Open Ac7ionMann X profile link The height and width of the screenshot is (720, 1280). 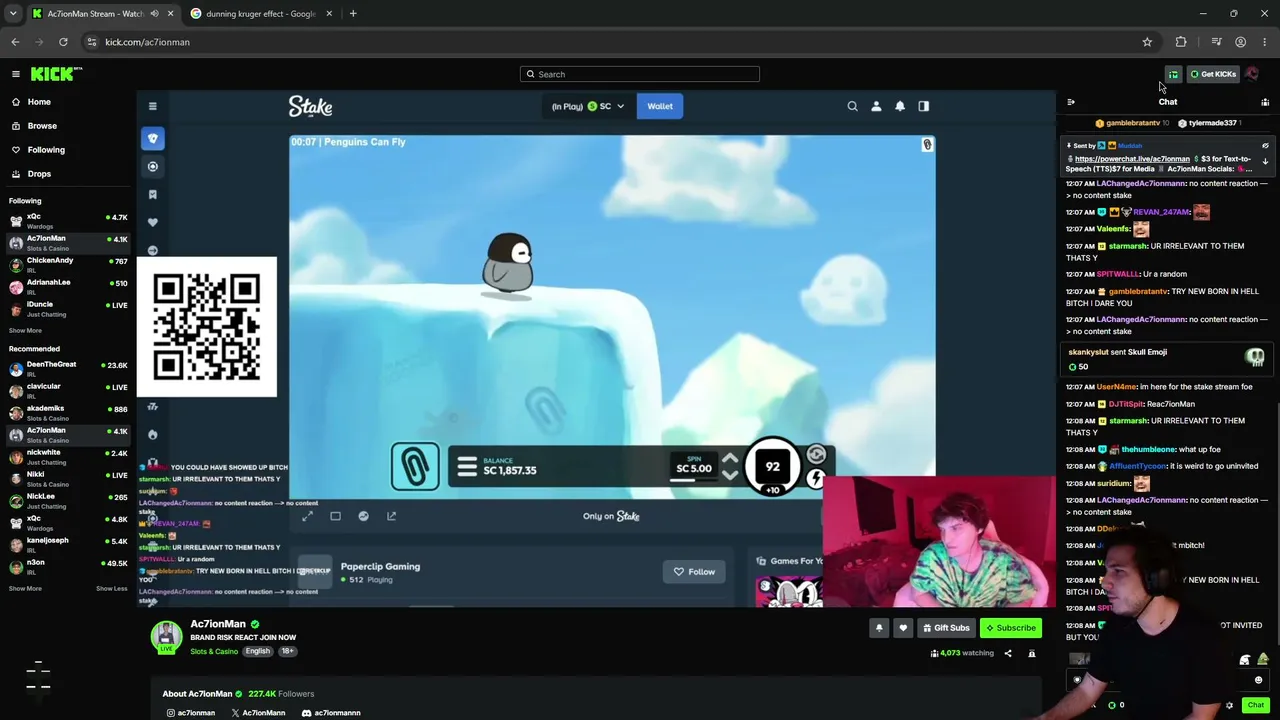(x=258, y=713)
